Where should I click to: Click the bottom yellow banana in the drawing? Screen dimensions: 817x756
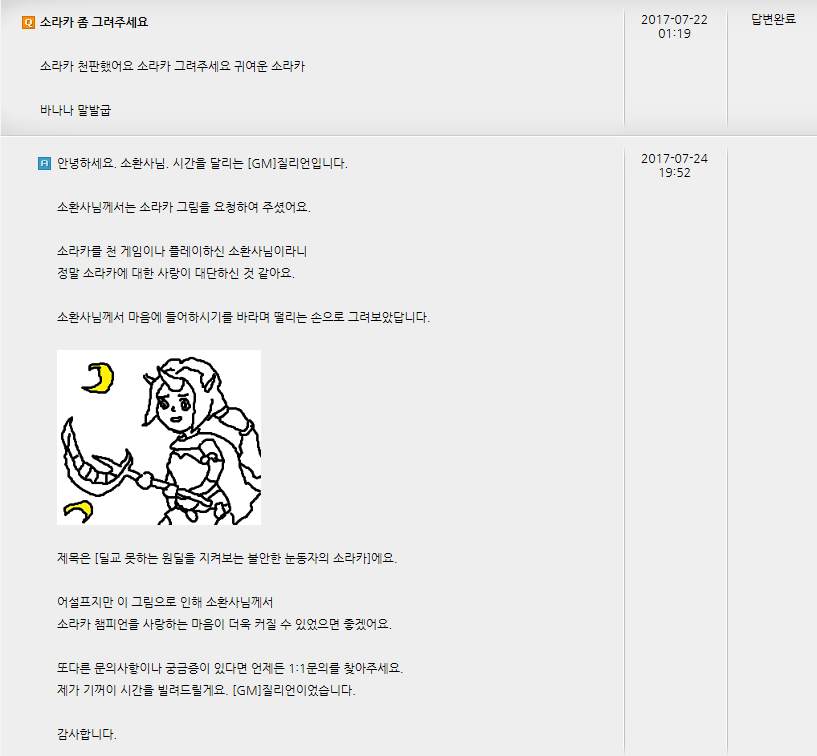[78, 511]
